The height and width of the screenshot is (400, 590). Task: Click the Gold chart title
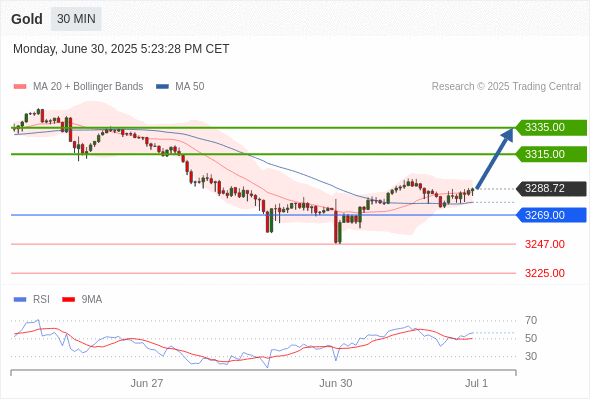27,19
